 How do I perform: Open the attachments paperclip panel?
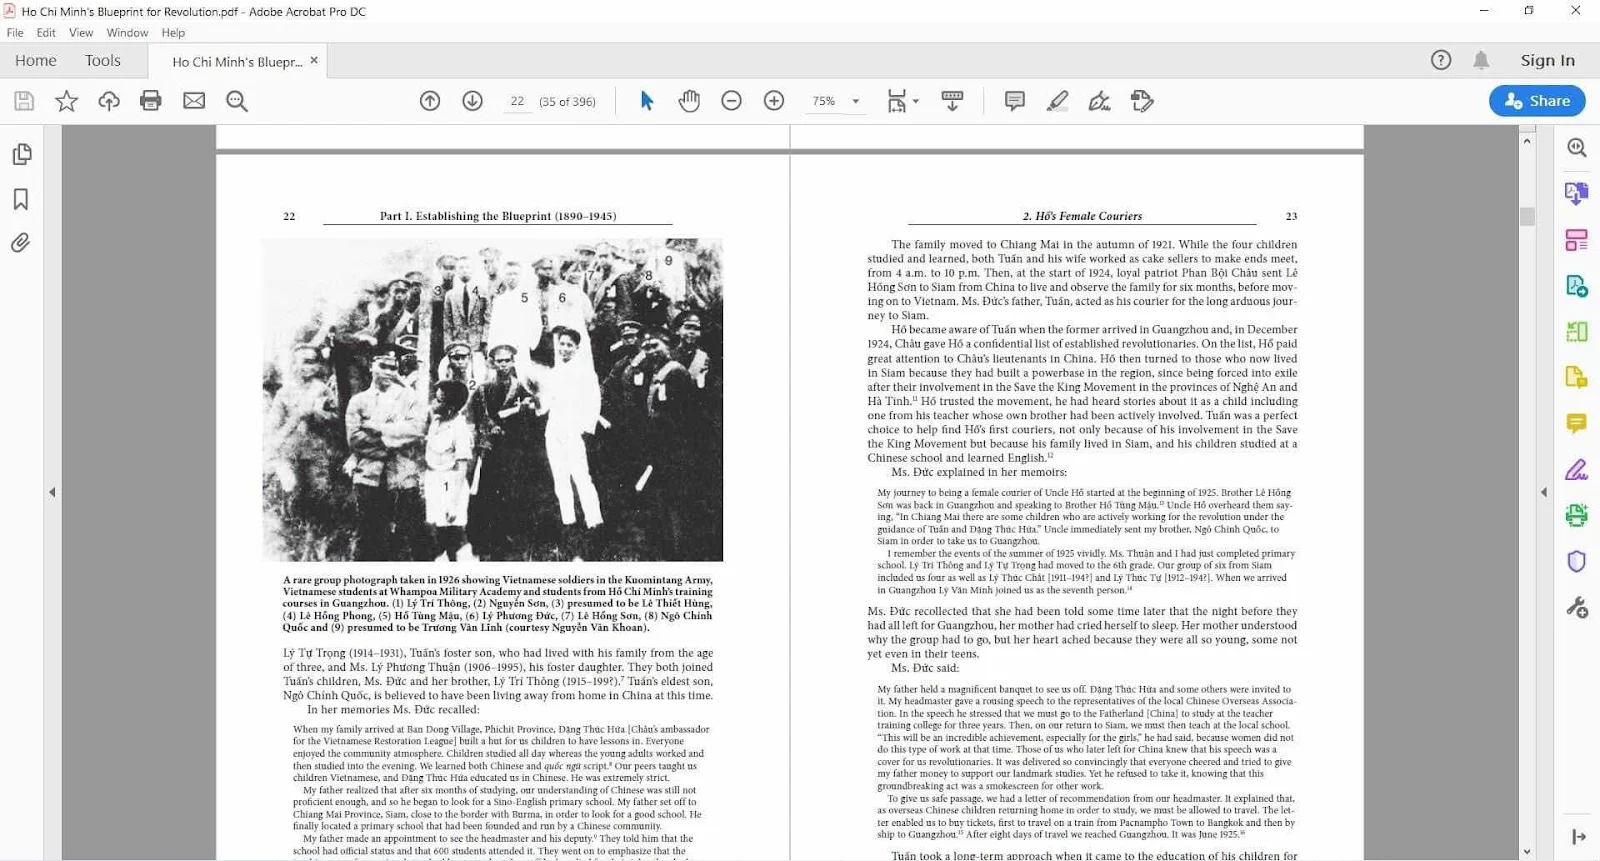21,243
